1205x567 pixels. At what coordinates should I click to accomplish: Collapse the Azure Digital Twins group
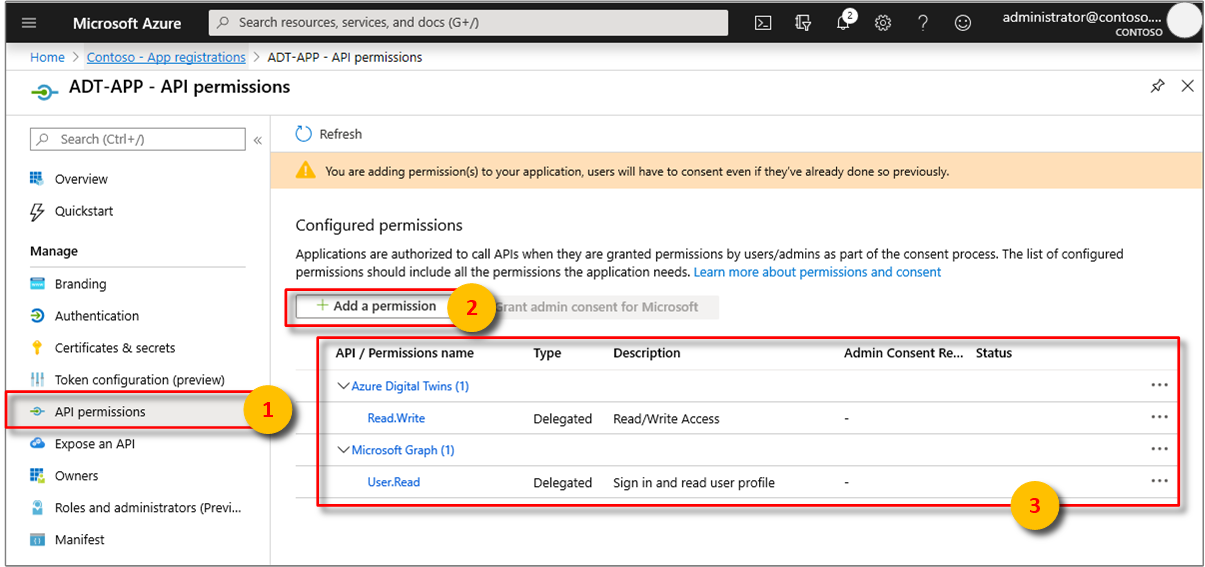tap(344, 386)
